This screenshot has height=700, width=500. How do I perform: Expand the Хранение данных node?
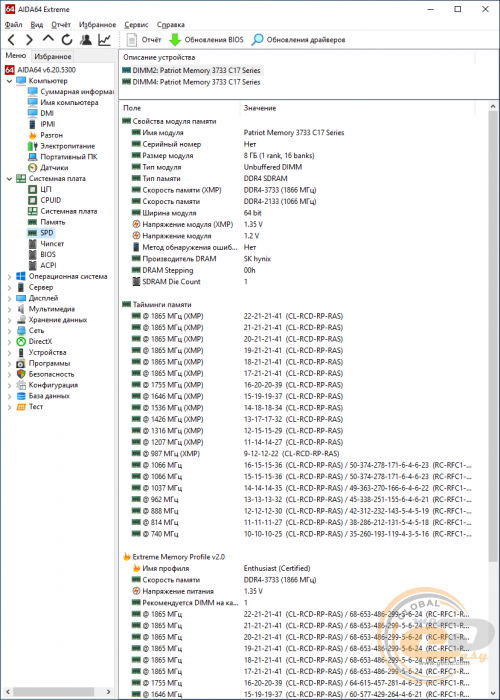[9, 320]
